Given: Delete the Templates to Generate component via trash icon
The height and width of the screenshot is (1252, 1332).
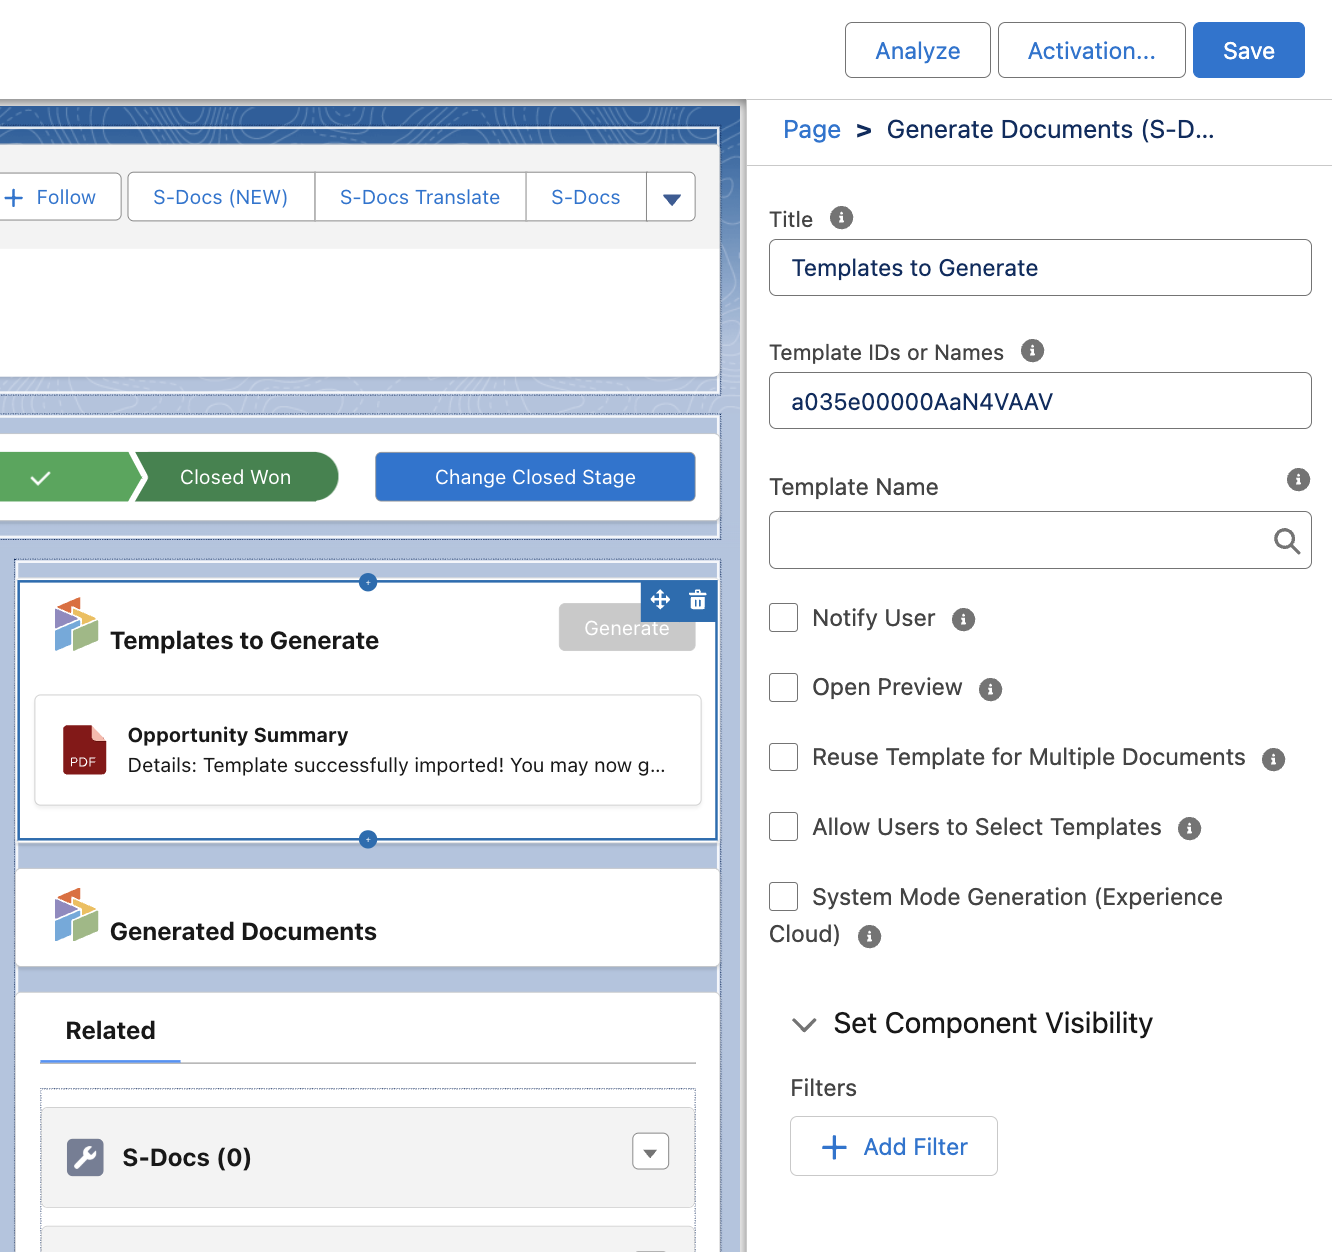Looking at the screenshot, I should pos(698,600).
